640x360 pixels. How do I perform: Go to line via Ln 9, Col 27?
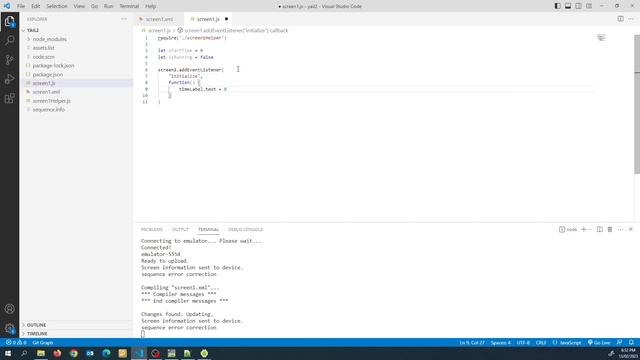(472, 342)
